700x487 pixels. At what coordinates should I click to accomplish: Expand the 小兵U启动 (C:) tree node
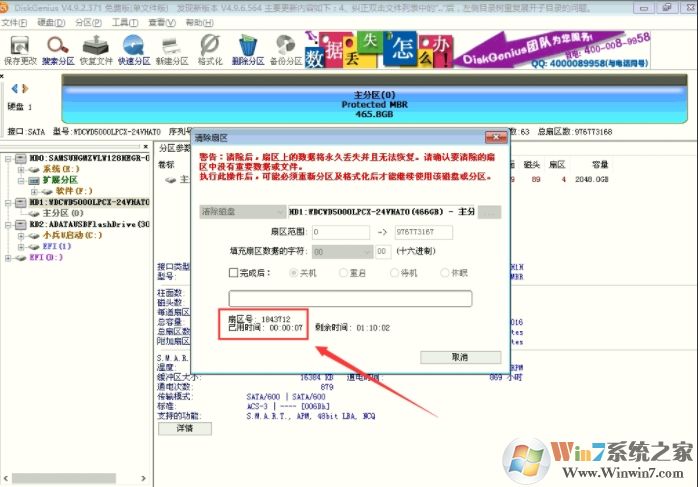click(21, 236)
